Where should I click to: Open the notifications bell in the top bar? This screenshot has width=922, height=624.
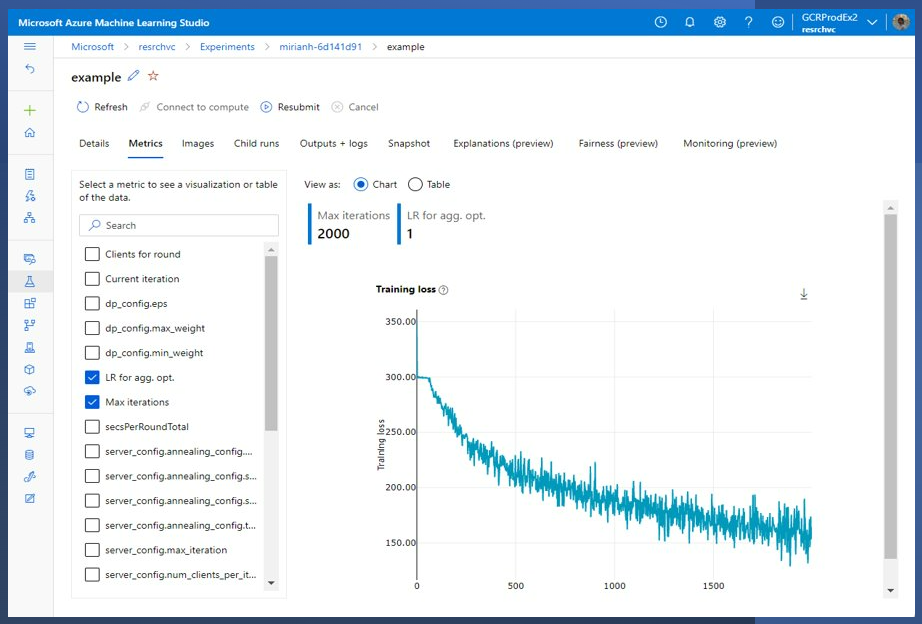(x=690, y=21)
